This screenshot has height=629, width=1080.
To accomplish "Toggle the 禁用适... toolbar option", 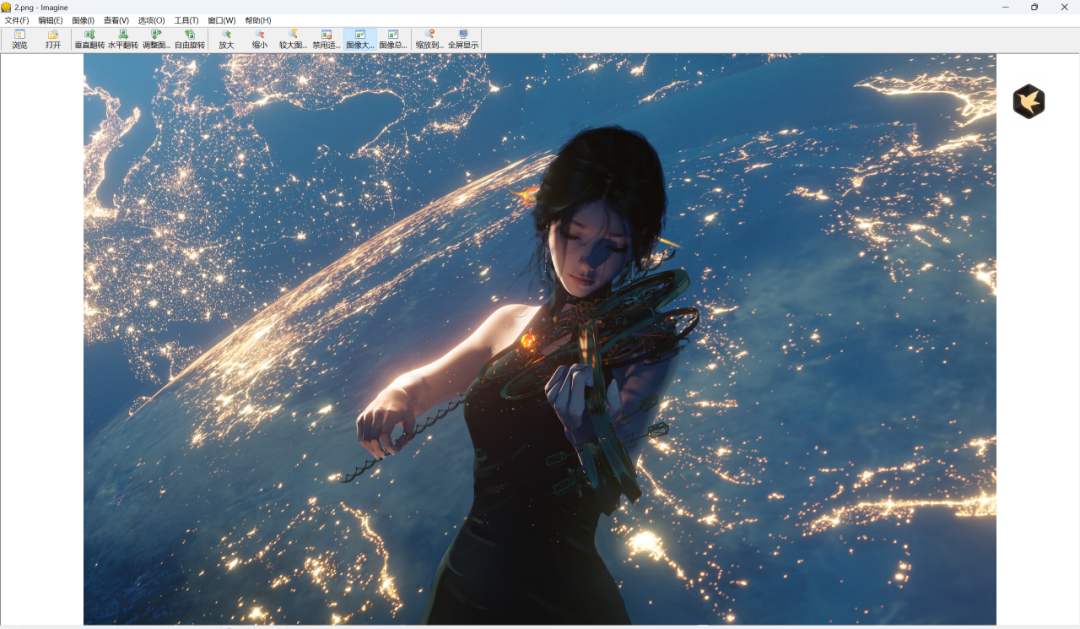I will [326, 39].
